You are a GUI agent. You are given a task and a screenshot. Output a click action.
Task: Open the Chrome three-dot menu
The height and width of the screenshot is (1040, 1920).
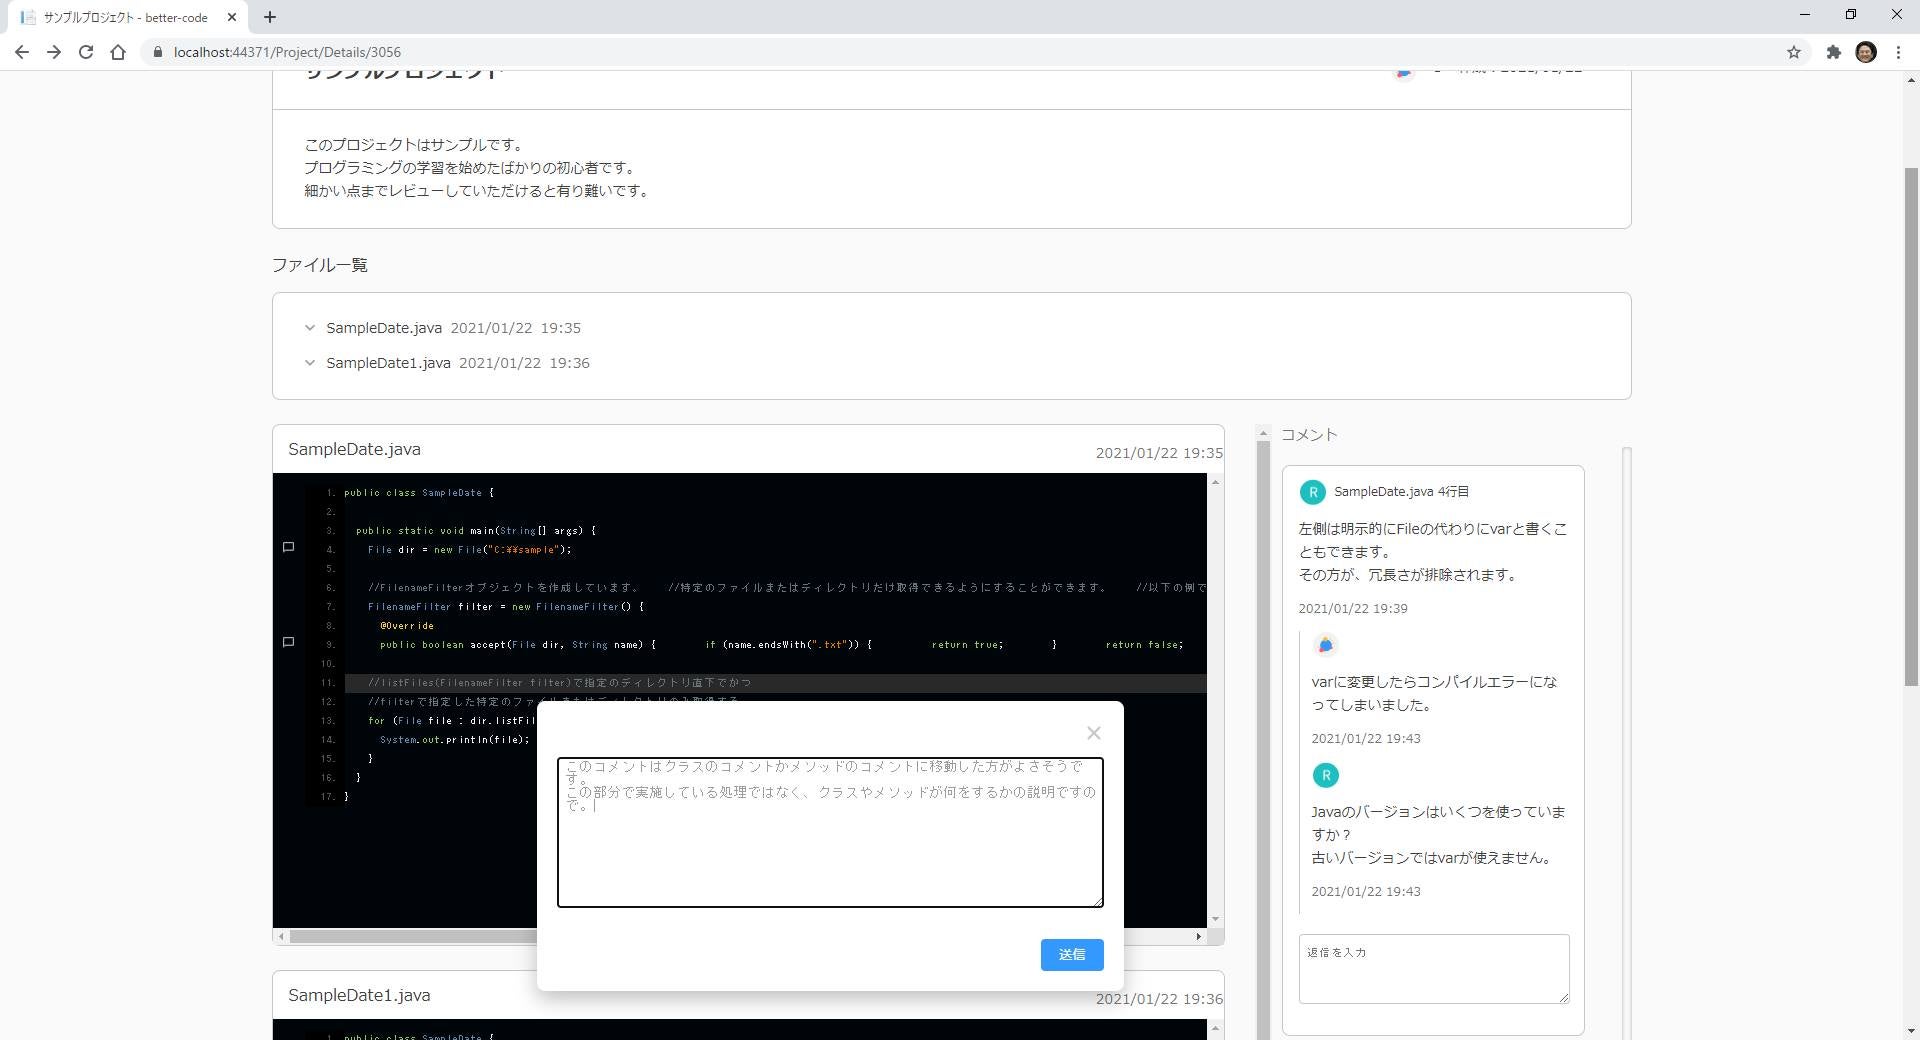[x=1897, y=52]
